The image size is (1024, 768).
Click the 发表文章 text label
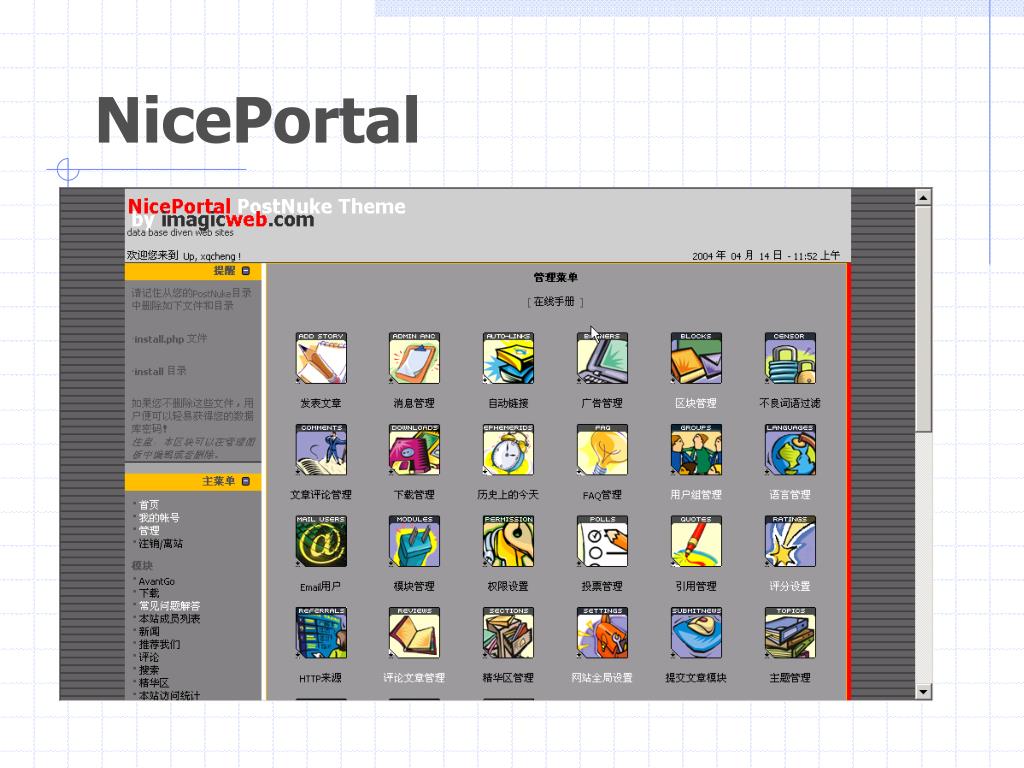321,404
